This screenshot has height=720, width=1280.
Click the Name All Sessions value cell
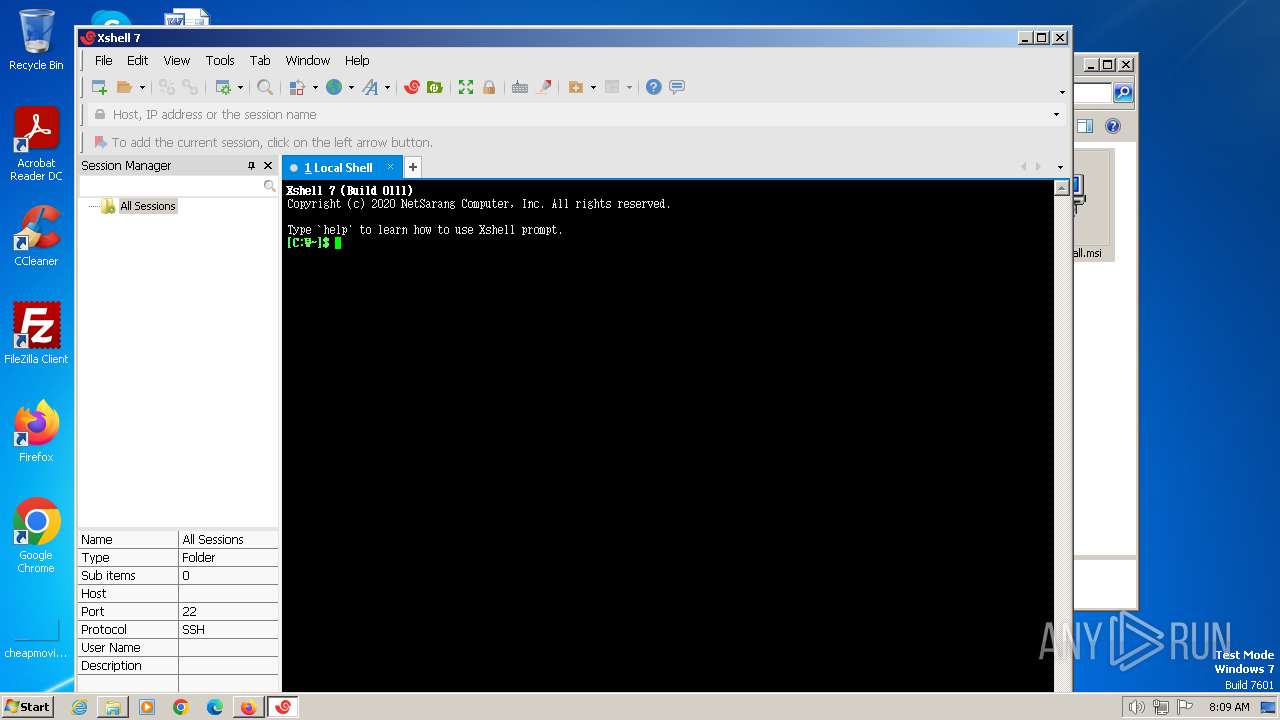[228, 540]
